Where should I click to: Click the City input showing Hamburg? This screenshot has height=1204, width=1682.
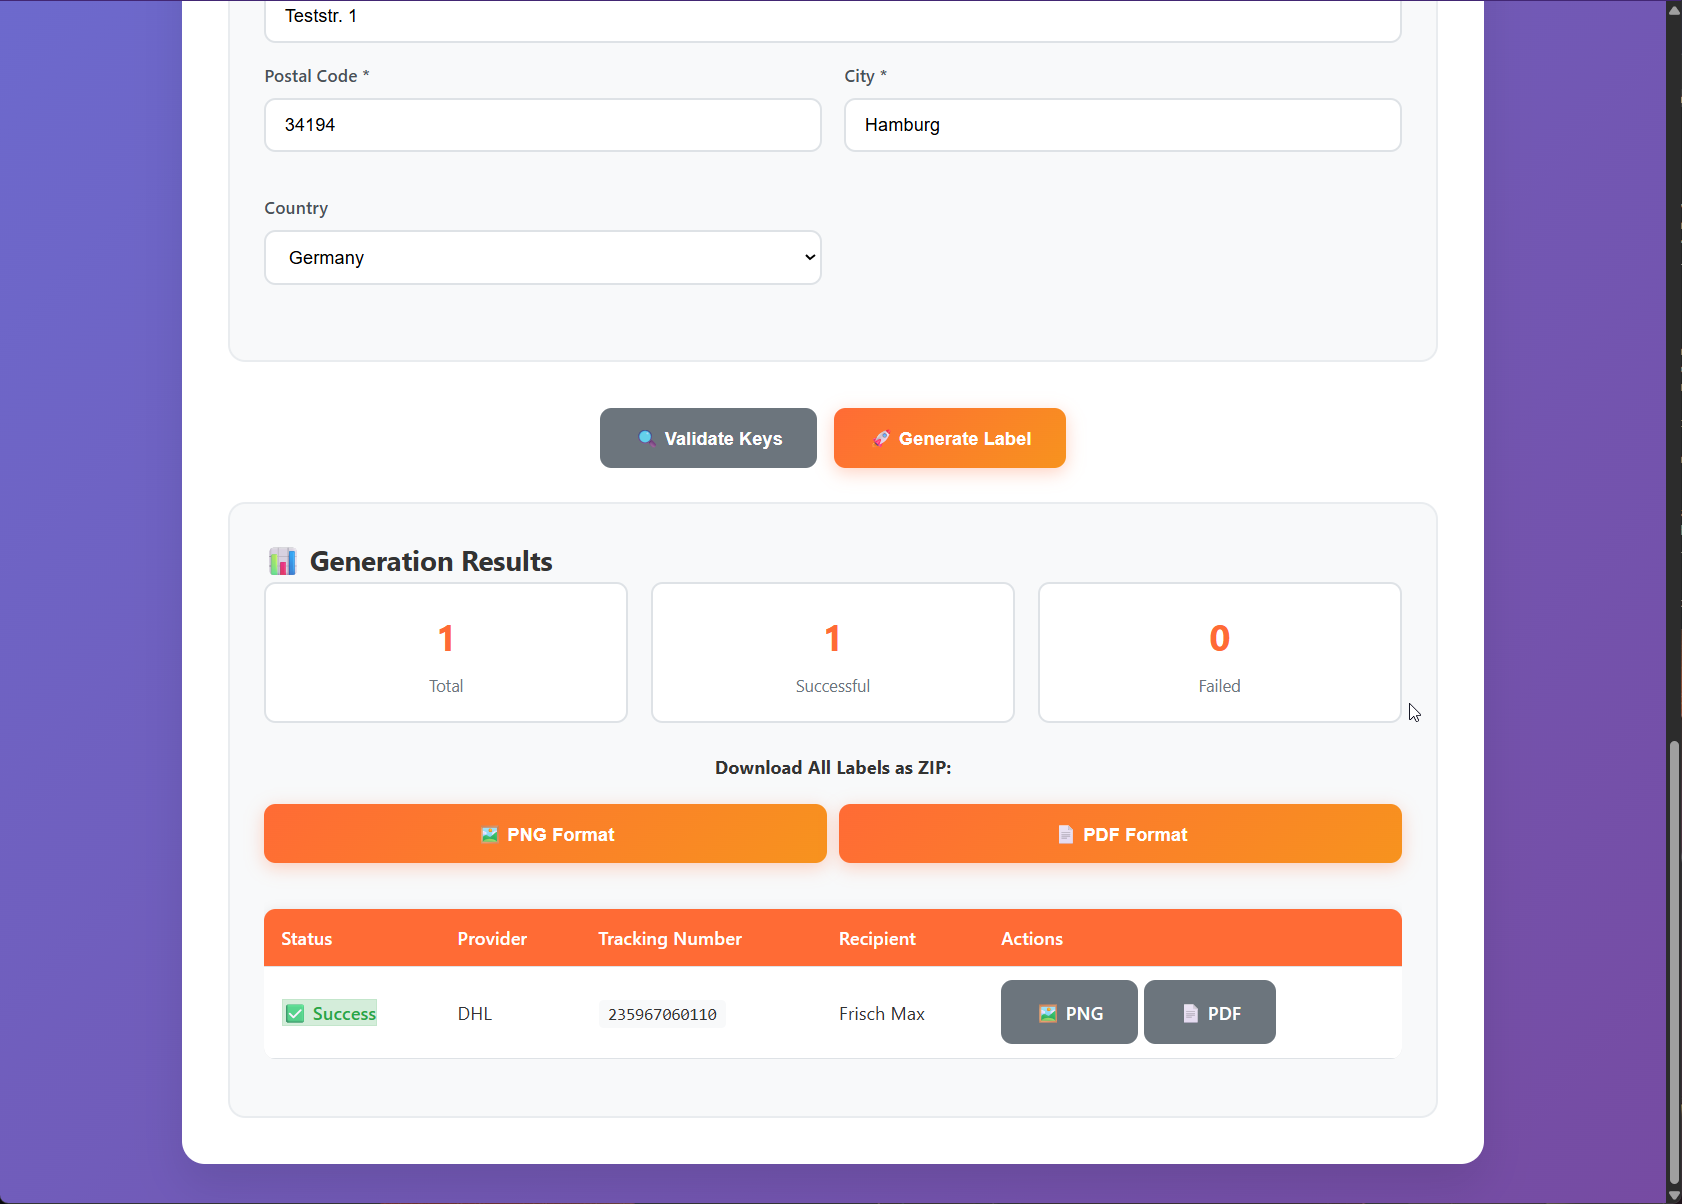(1122, 125)
